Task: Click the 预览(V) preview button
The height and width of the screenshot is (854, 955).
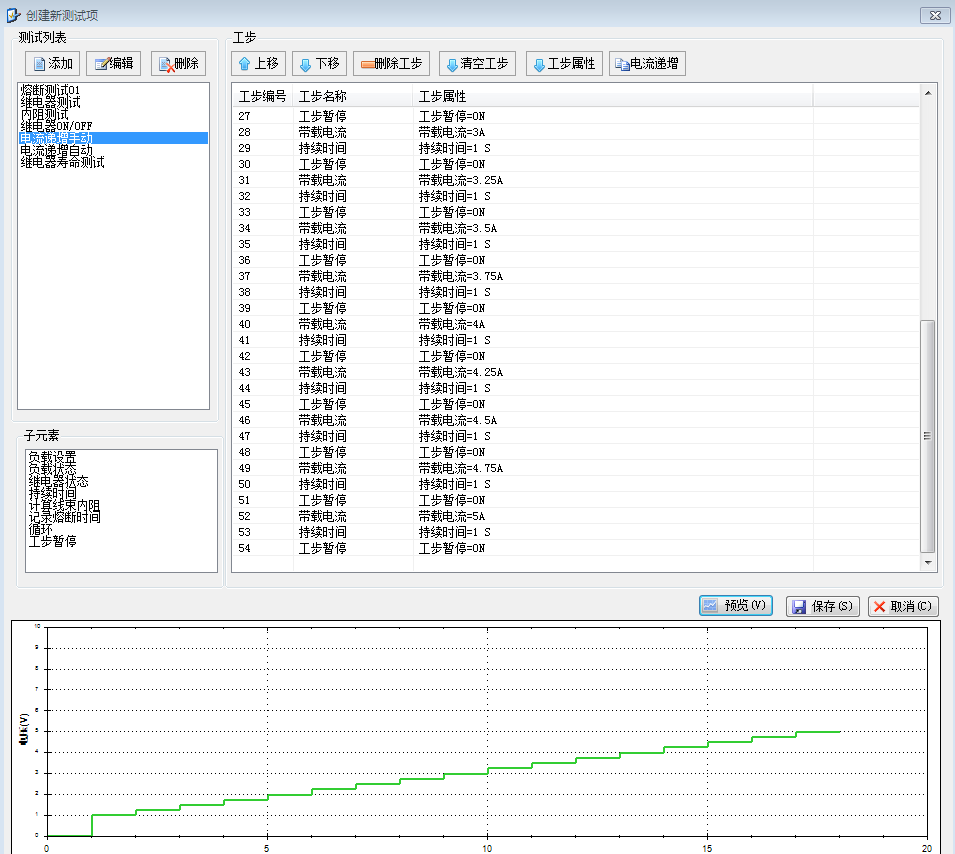Action: pyautogui.click(x=736, y=605)
